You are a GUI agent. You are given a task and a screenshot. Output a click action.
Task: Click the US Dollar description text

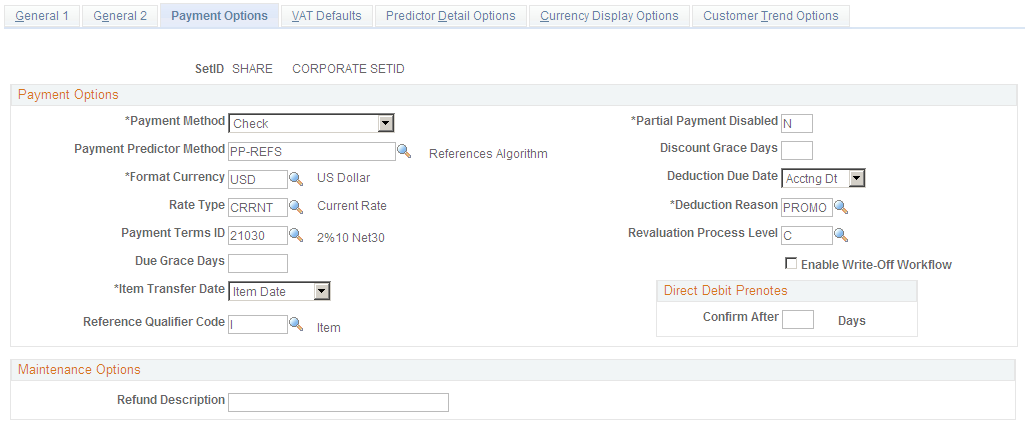(344, 178)
